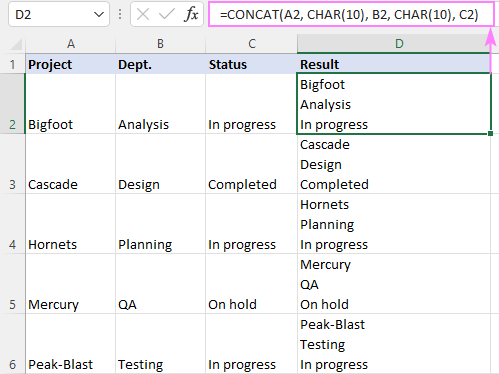The image size is (499, 374).
Task: Select result cell D2 starting with Bigfoot
Action: (394, 104)
